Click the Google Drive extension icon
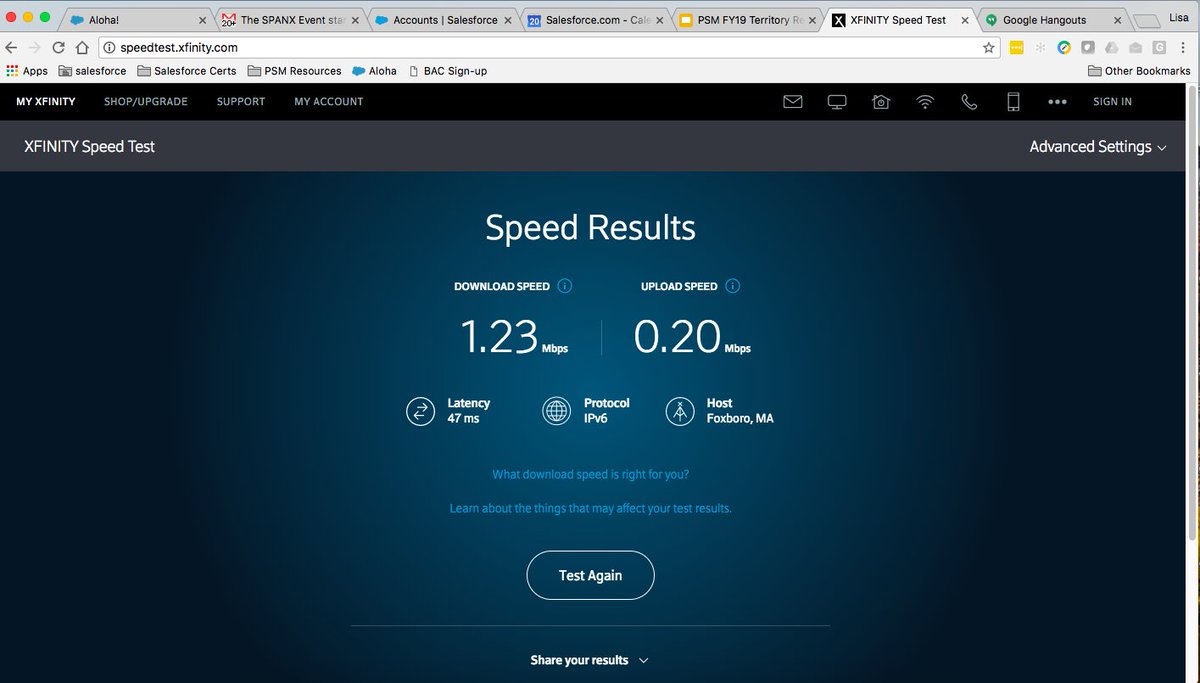The height and width of the screenshot is (683, 1200). click(1112, 47)
